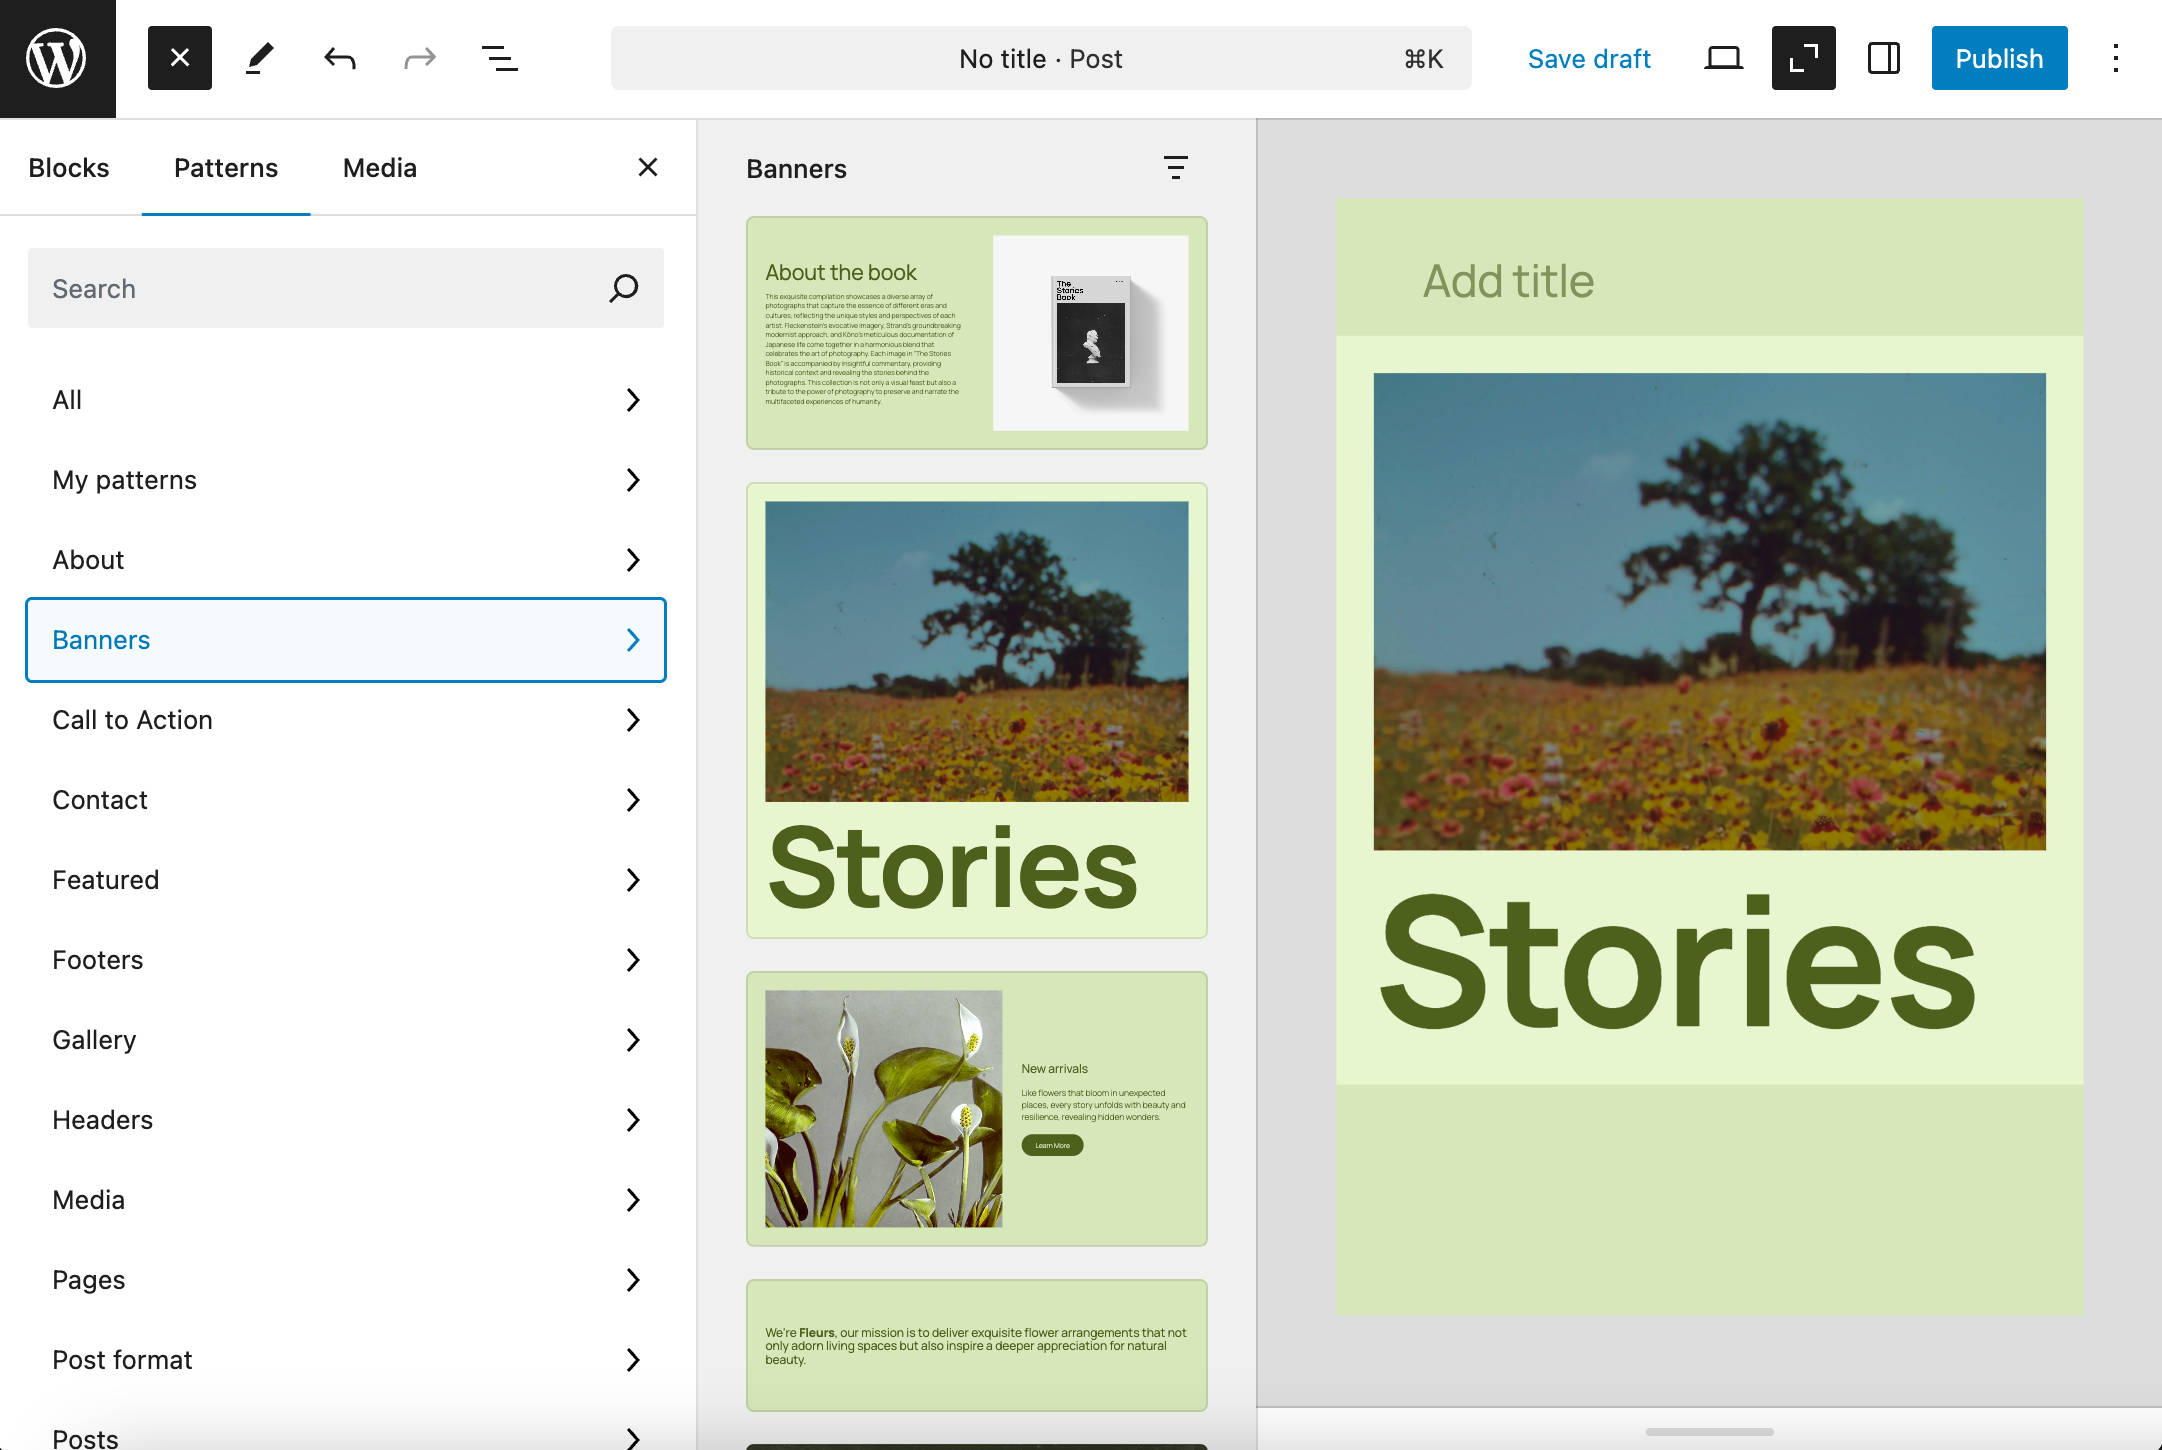
Task: Click the Undo arrow
Action: 339,58
